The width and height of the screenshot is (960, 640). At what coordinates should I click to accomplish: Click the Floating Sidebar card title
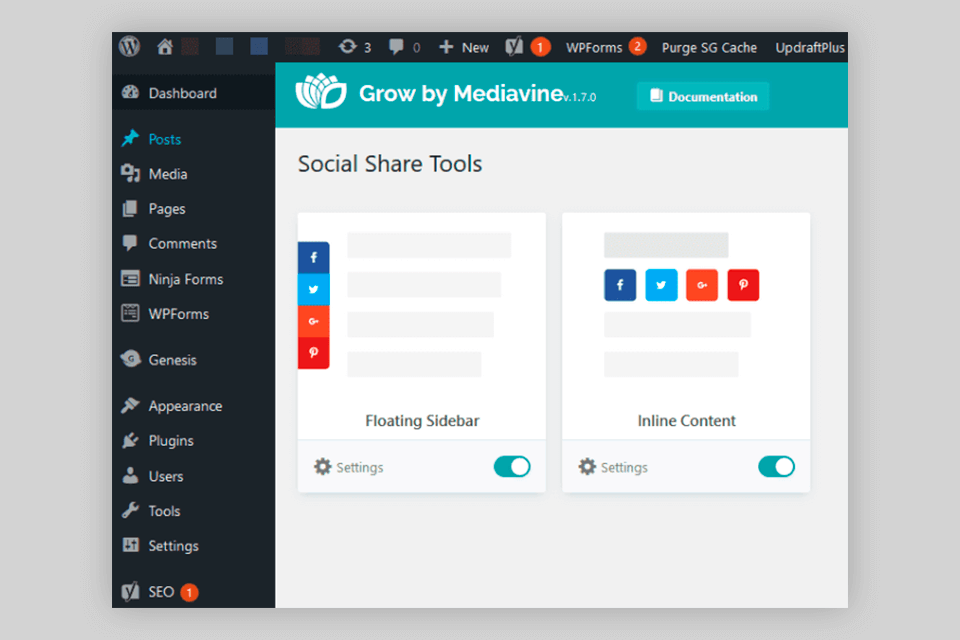coord(422,421)
